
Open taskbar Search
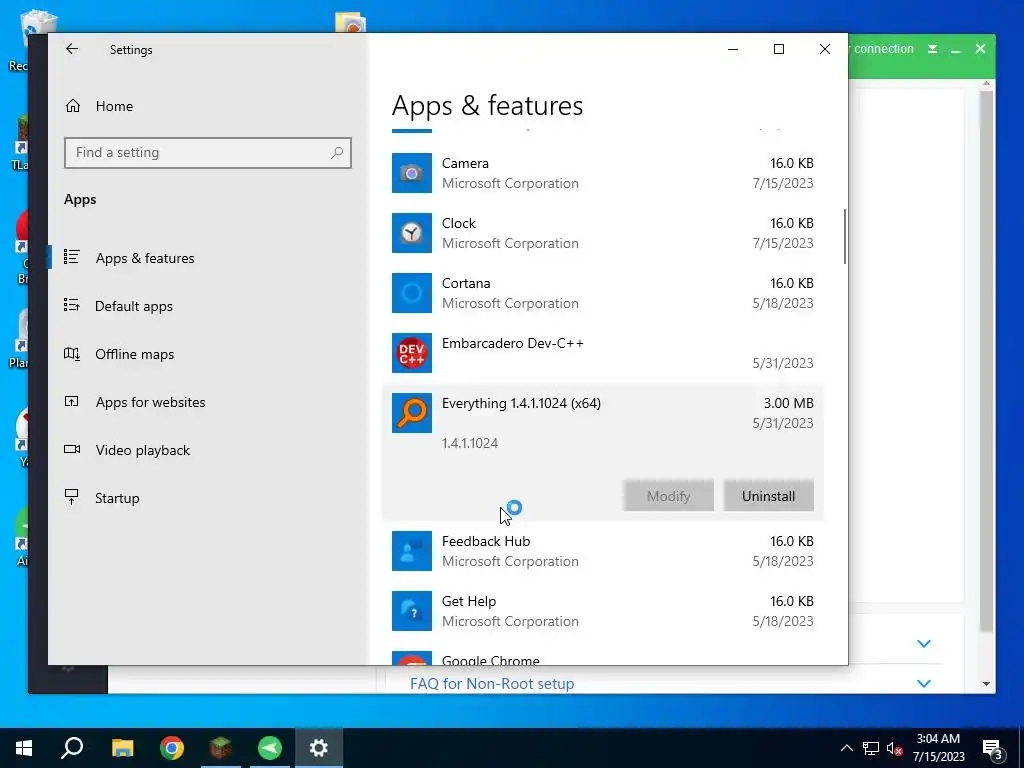[x=72, y=748]
